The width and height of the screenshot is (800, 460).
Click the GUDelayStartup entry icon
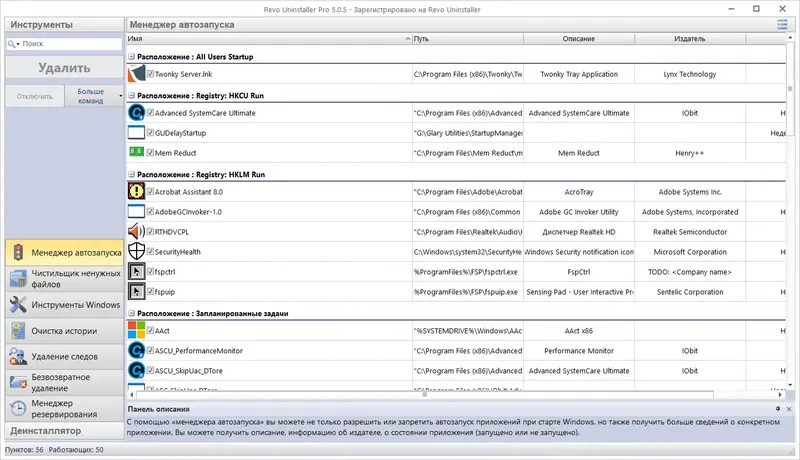[x=136, y=133]
